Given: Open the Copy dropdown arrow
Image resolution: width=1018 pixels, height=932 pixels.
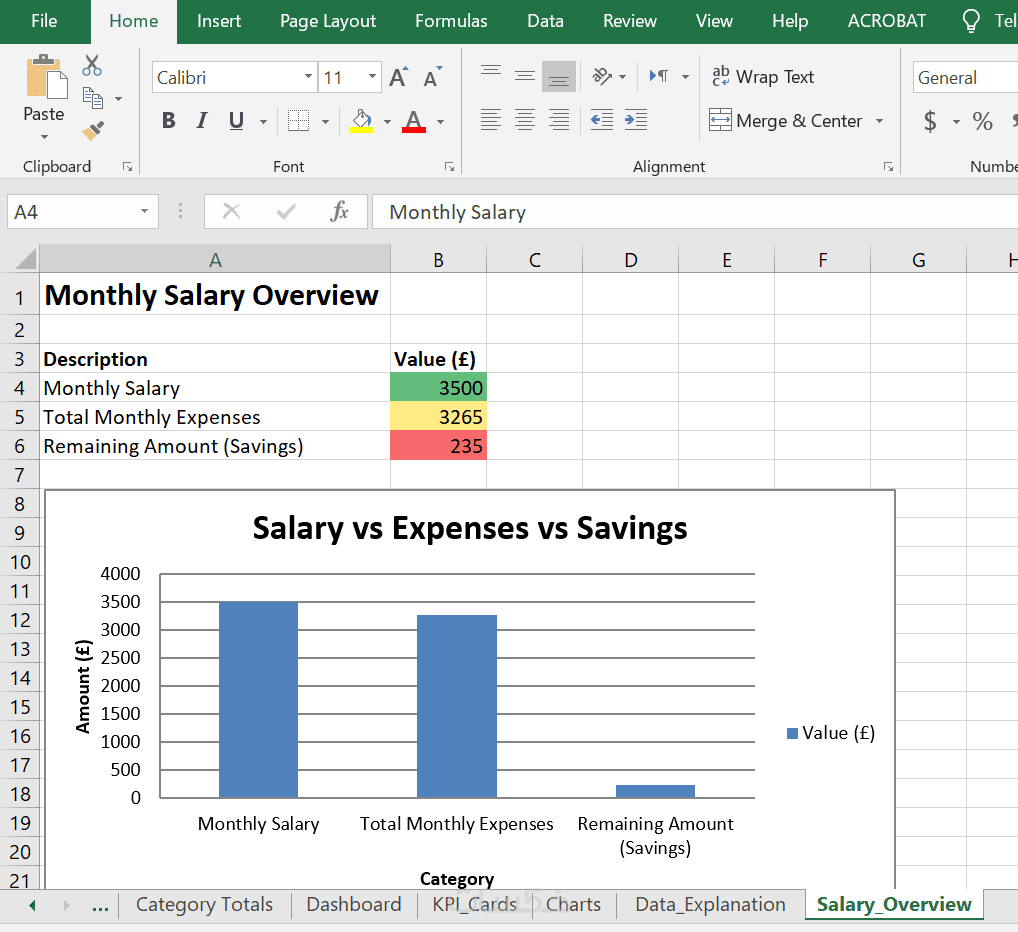Looking at the screenshot, I should coord(118,99).
